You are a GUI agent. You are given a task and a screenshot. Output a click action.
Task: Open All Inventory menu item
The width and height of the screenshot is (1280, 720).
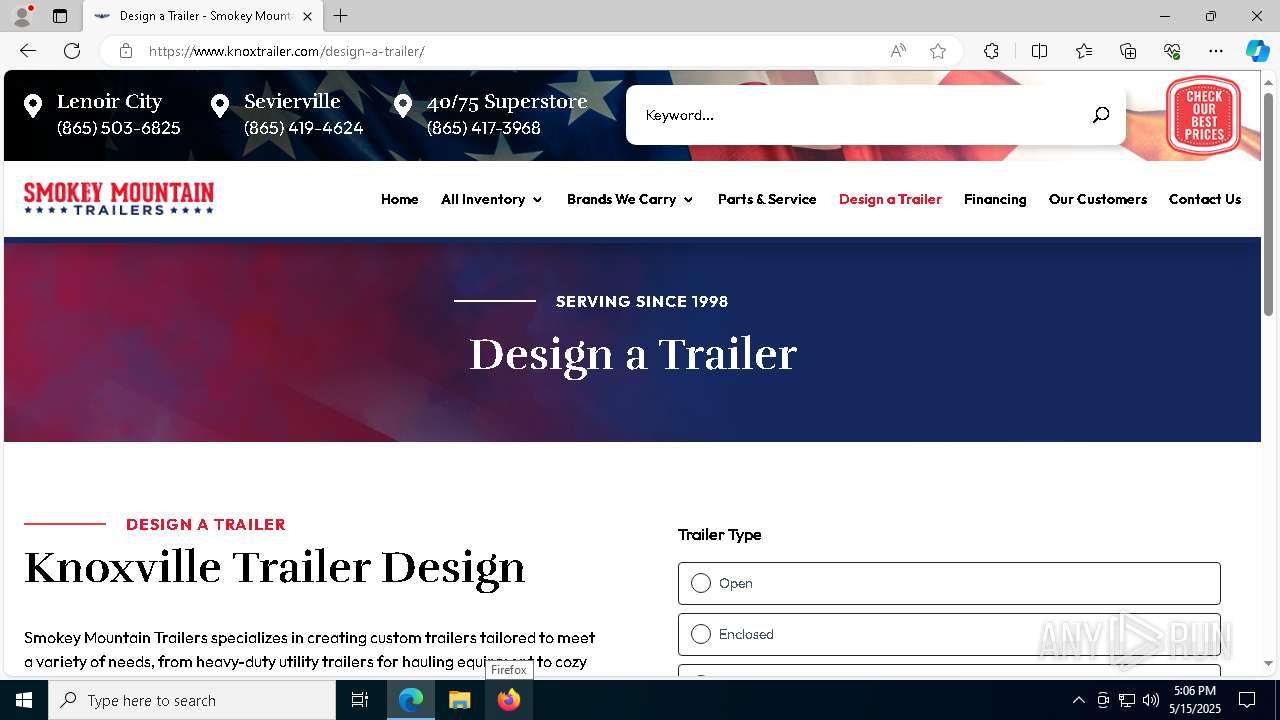click(x=483, y=199)
